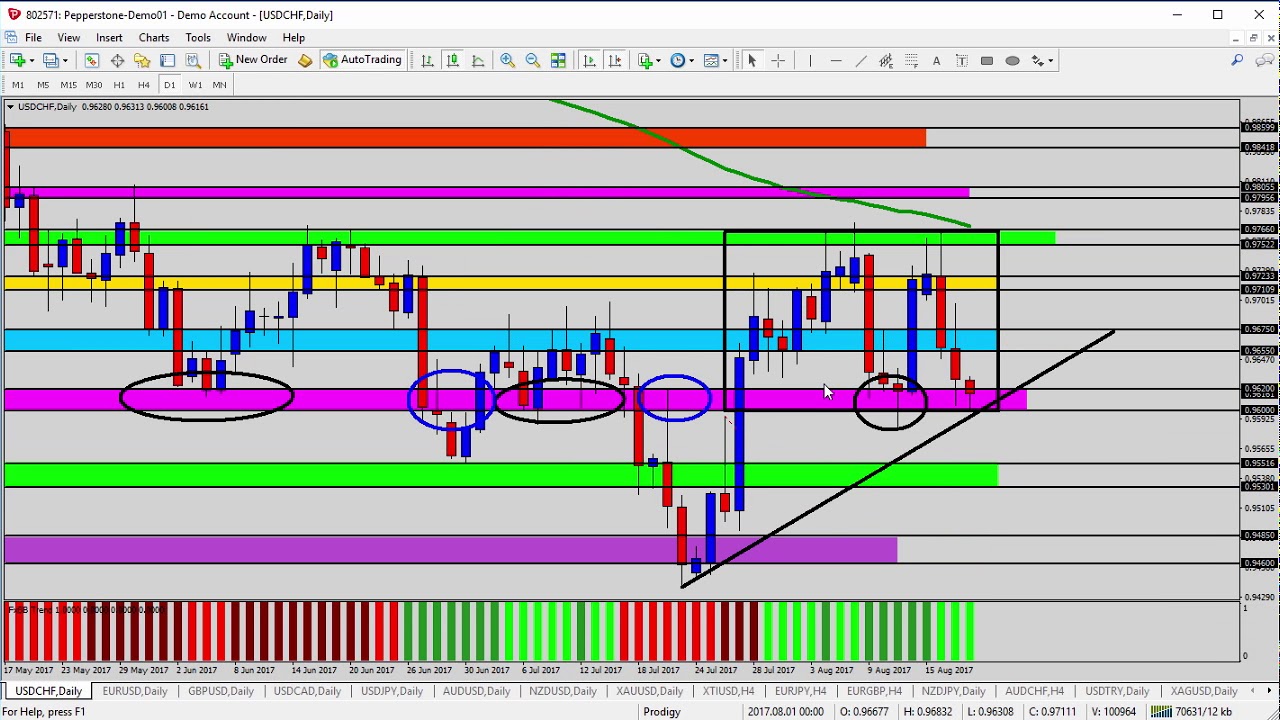Click the New Order button
The image size is (1280, 720).
pyautogui.click(x=253, y=60)
